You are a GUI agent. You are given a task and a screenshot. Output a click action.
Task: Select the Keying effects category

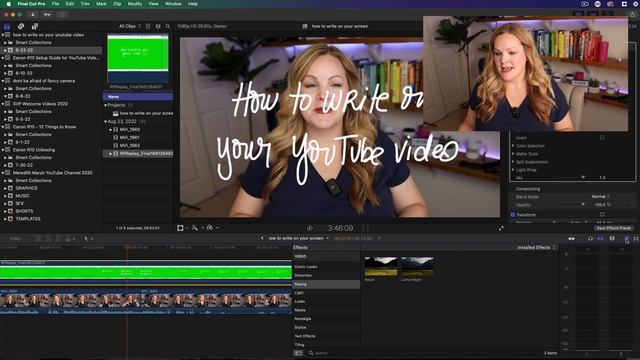tap(326, 284)
